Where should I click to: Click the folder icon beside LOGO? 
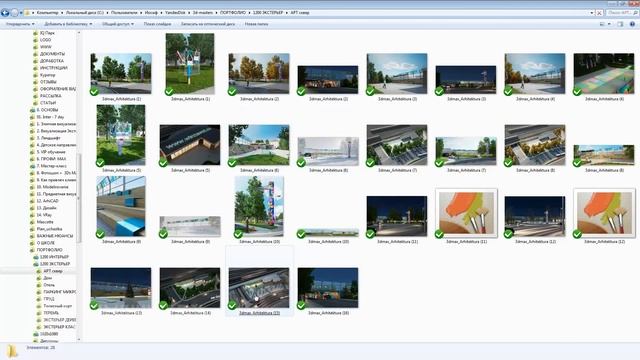pyautogui.click(x=36, y=40)
